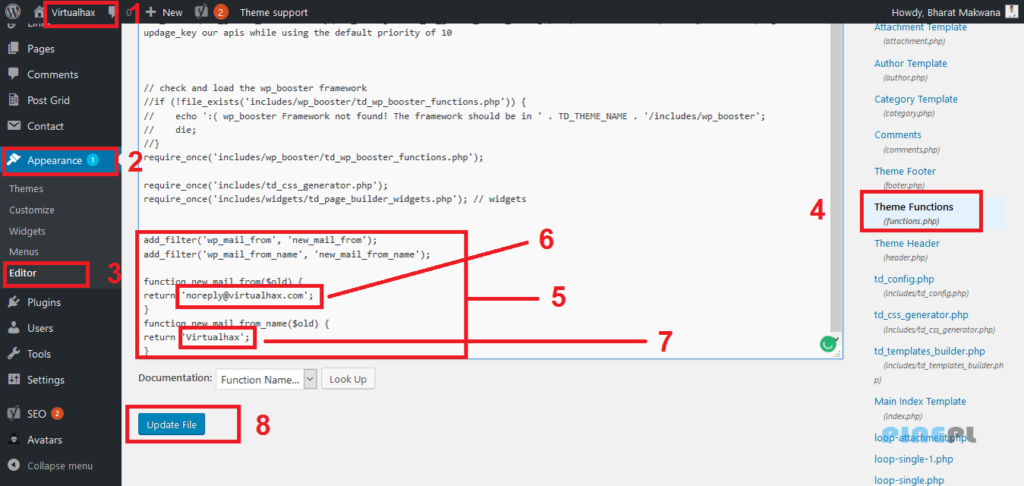Open the Customize submenu item
Screen dimensions: 1024x486
pyautogui.click(x=32, y=210)
